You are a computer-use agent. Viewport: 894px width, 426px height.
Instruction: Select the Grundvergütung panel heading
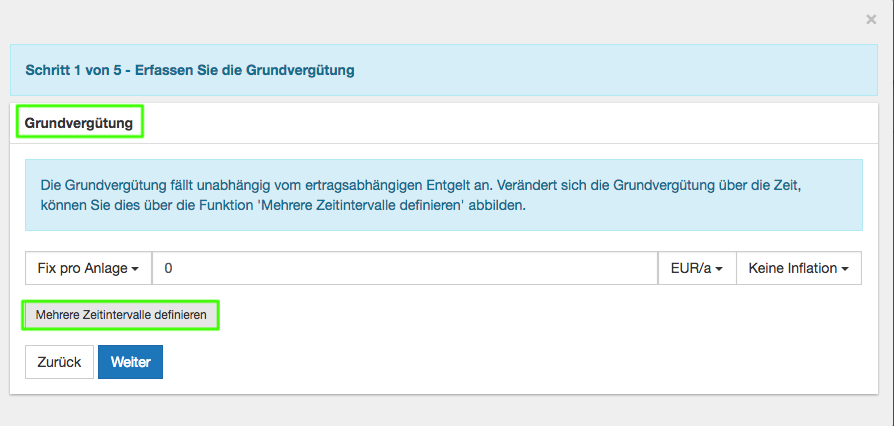[x=79, y=122]
